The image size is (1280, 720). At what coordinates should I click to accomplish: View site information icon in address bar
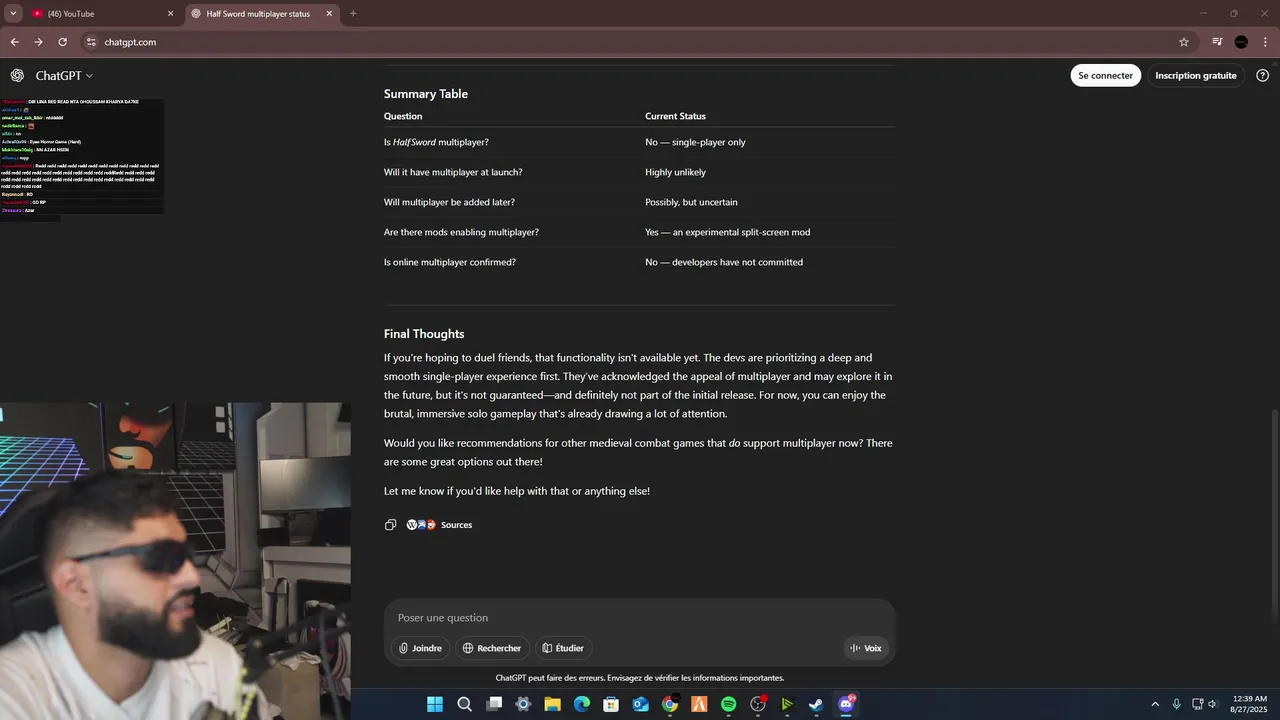tap(91, 42)
